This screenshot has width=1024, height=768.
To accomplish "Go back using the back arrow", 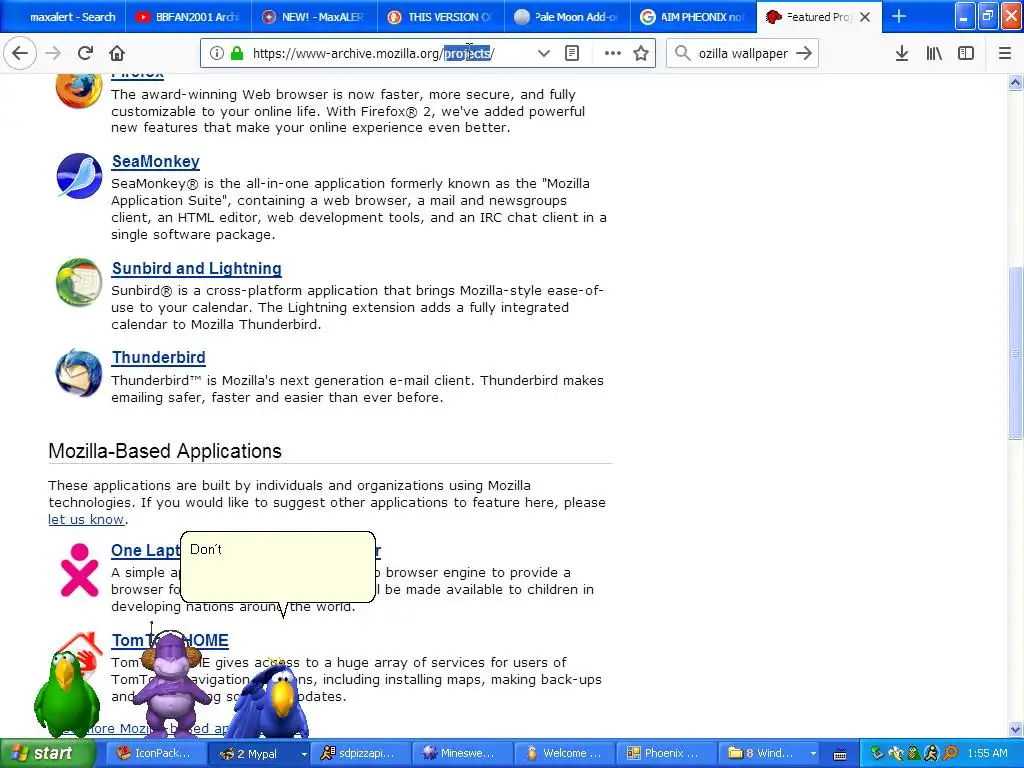I will point(20,53).
